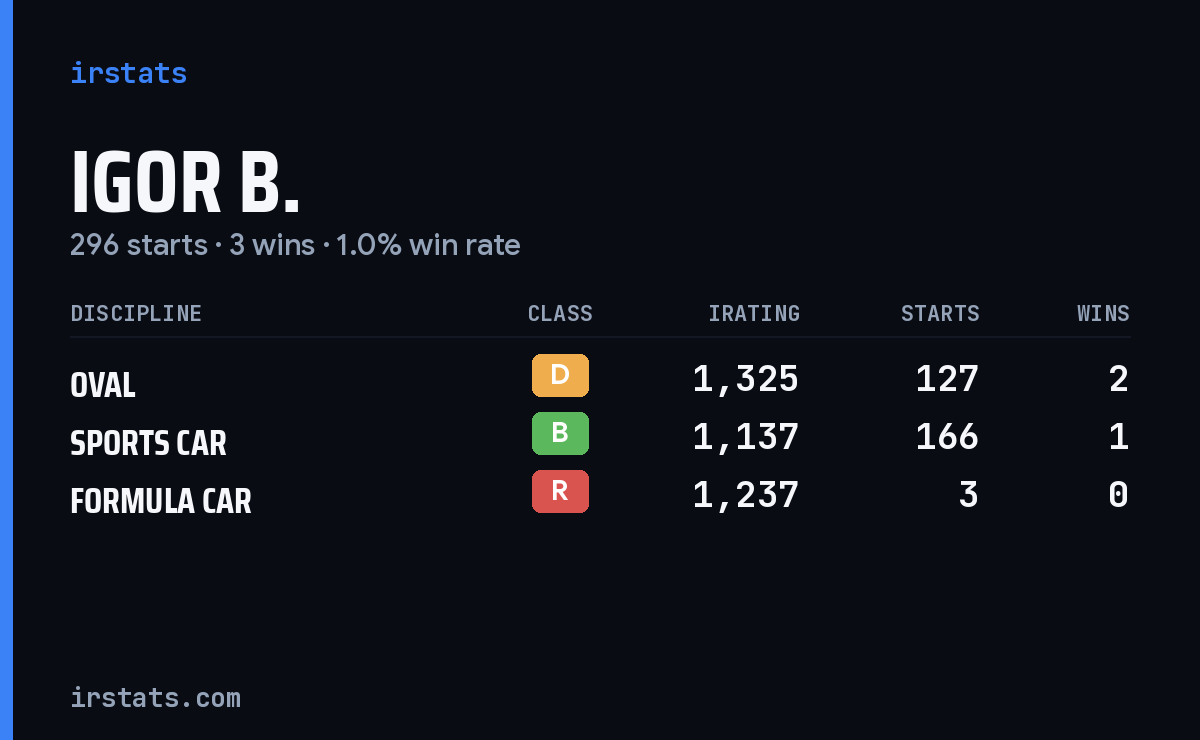
Task: Sort by the IRATING column header
Action: [x=754, y=313]
